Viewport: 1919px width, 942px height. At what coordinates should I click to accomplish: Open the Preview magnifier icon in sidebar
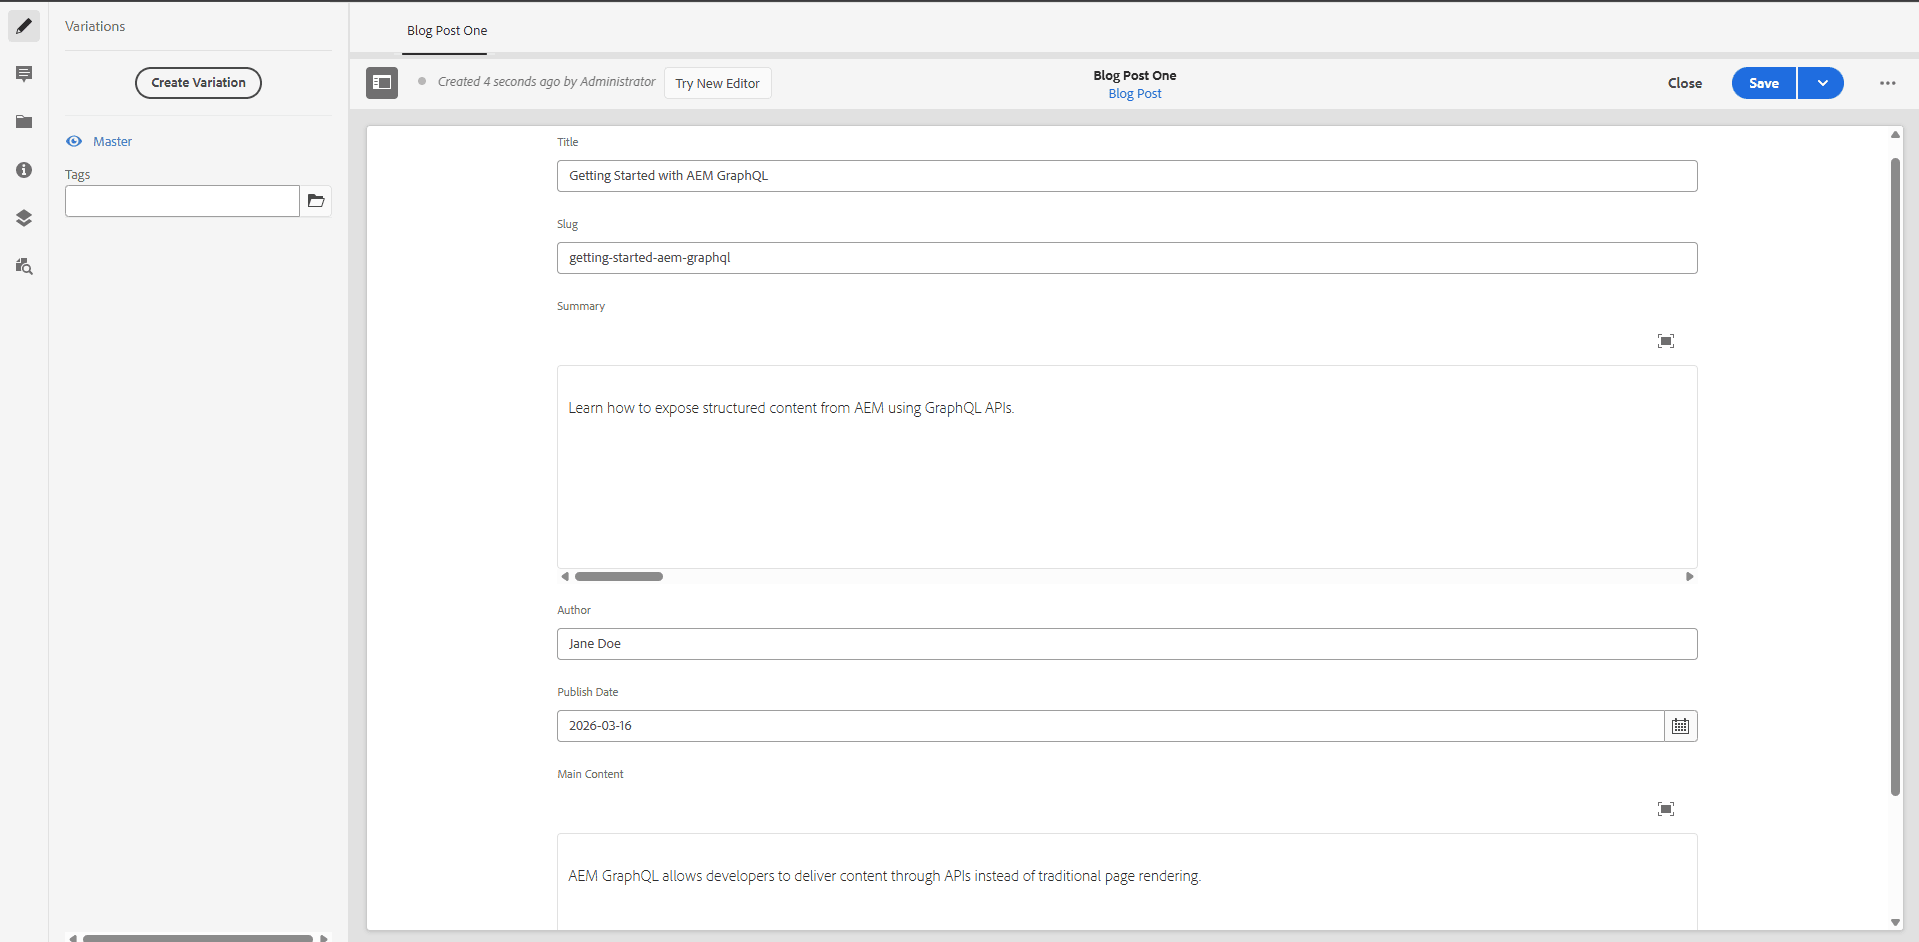(24, 266)
